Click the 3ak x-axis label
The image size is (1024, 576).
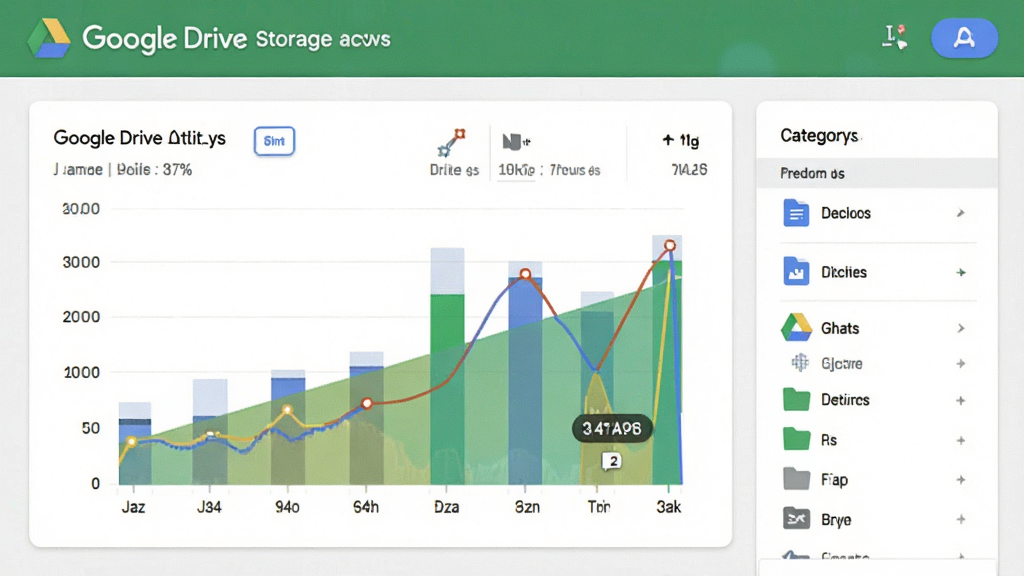point(669,507)
